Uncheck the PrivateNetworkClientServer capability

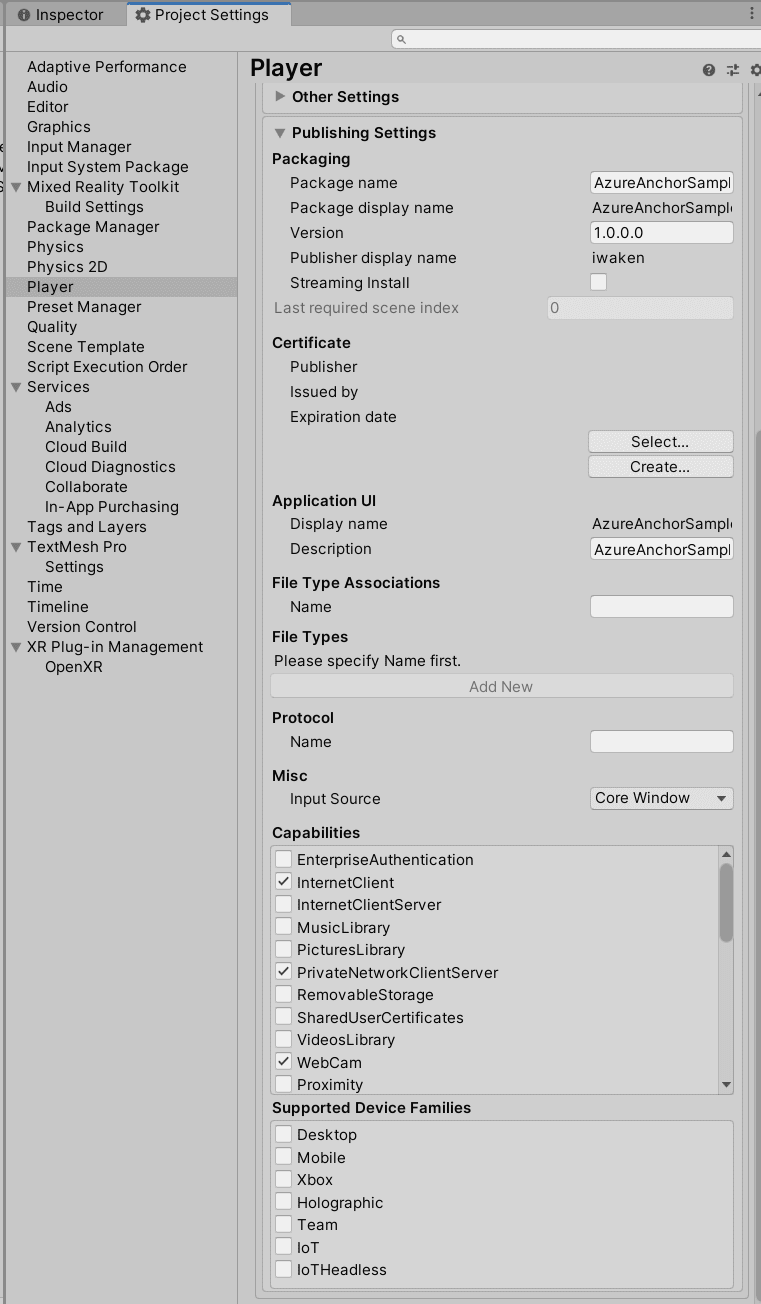pyautogui.click(x=284, y=972)
